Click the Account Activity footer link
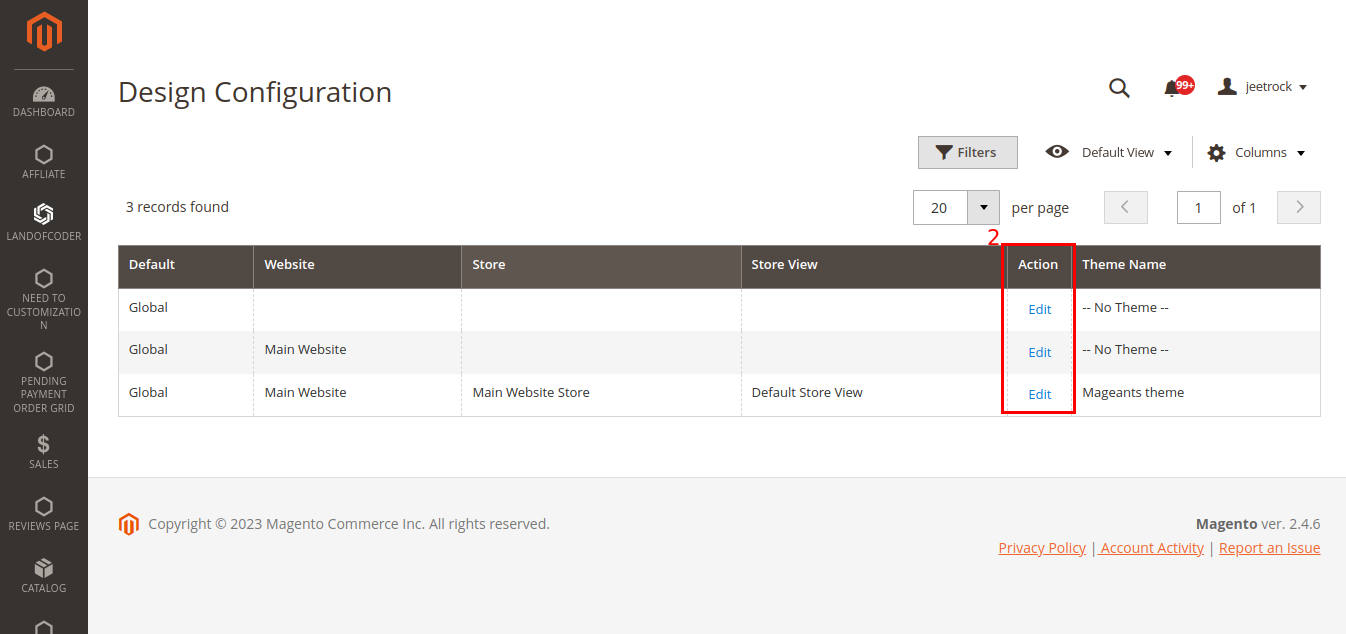This screenshot has height=634, width=1346. point(1151,547)
